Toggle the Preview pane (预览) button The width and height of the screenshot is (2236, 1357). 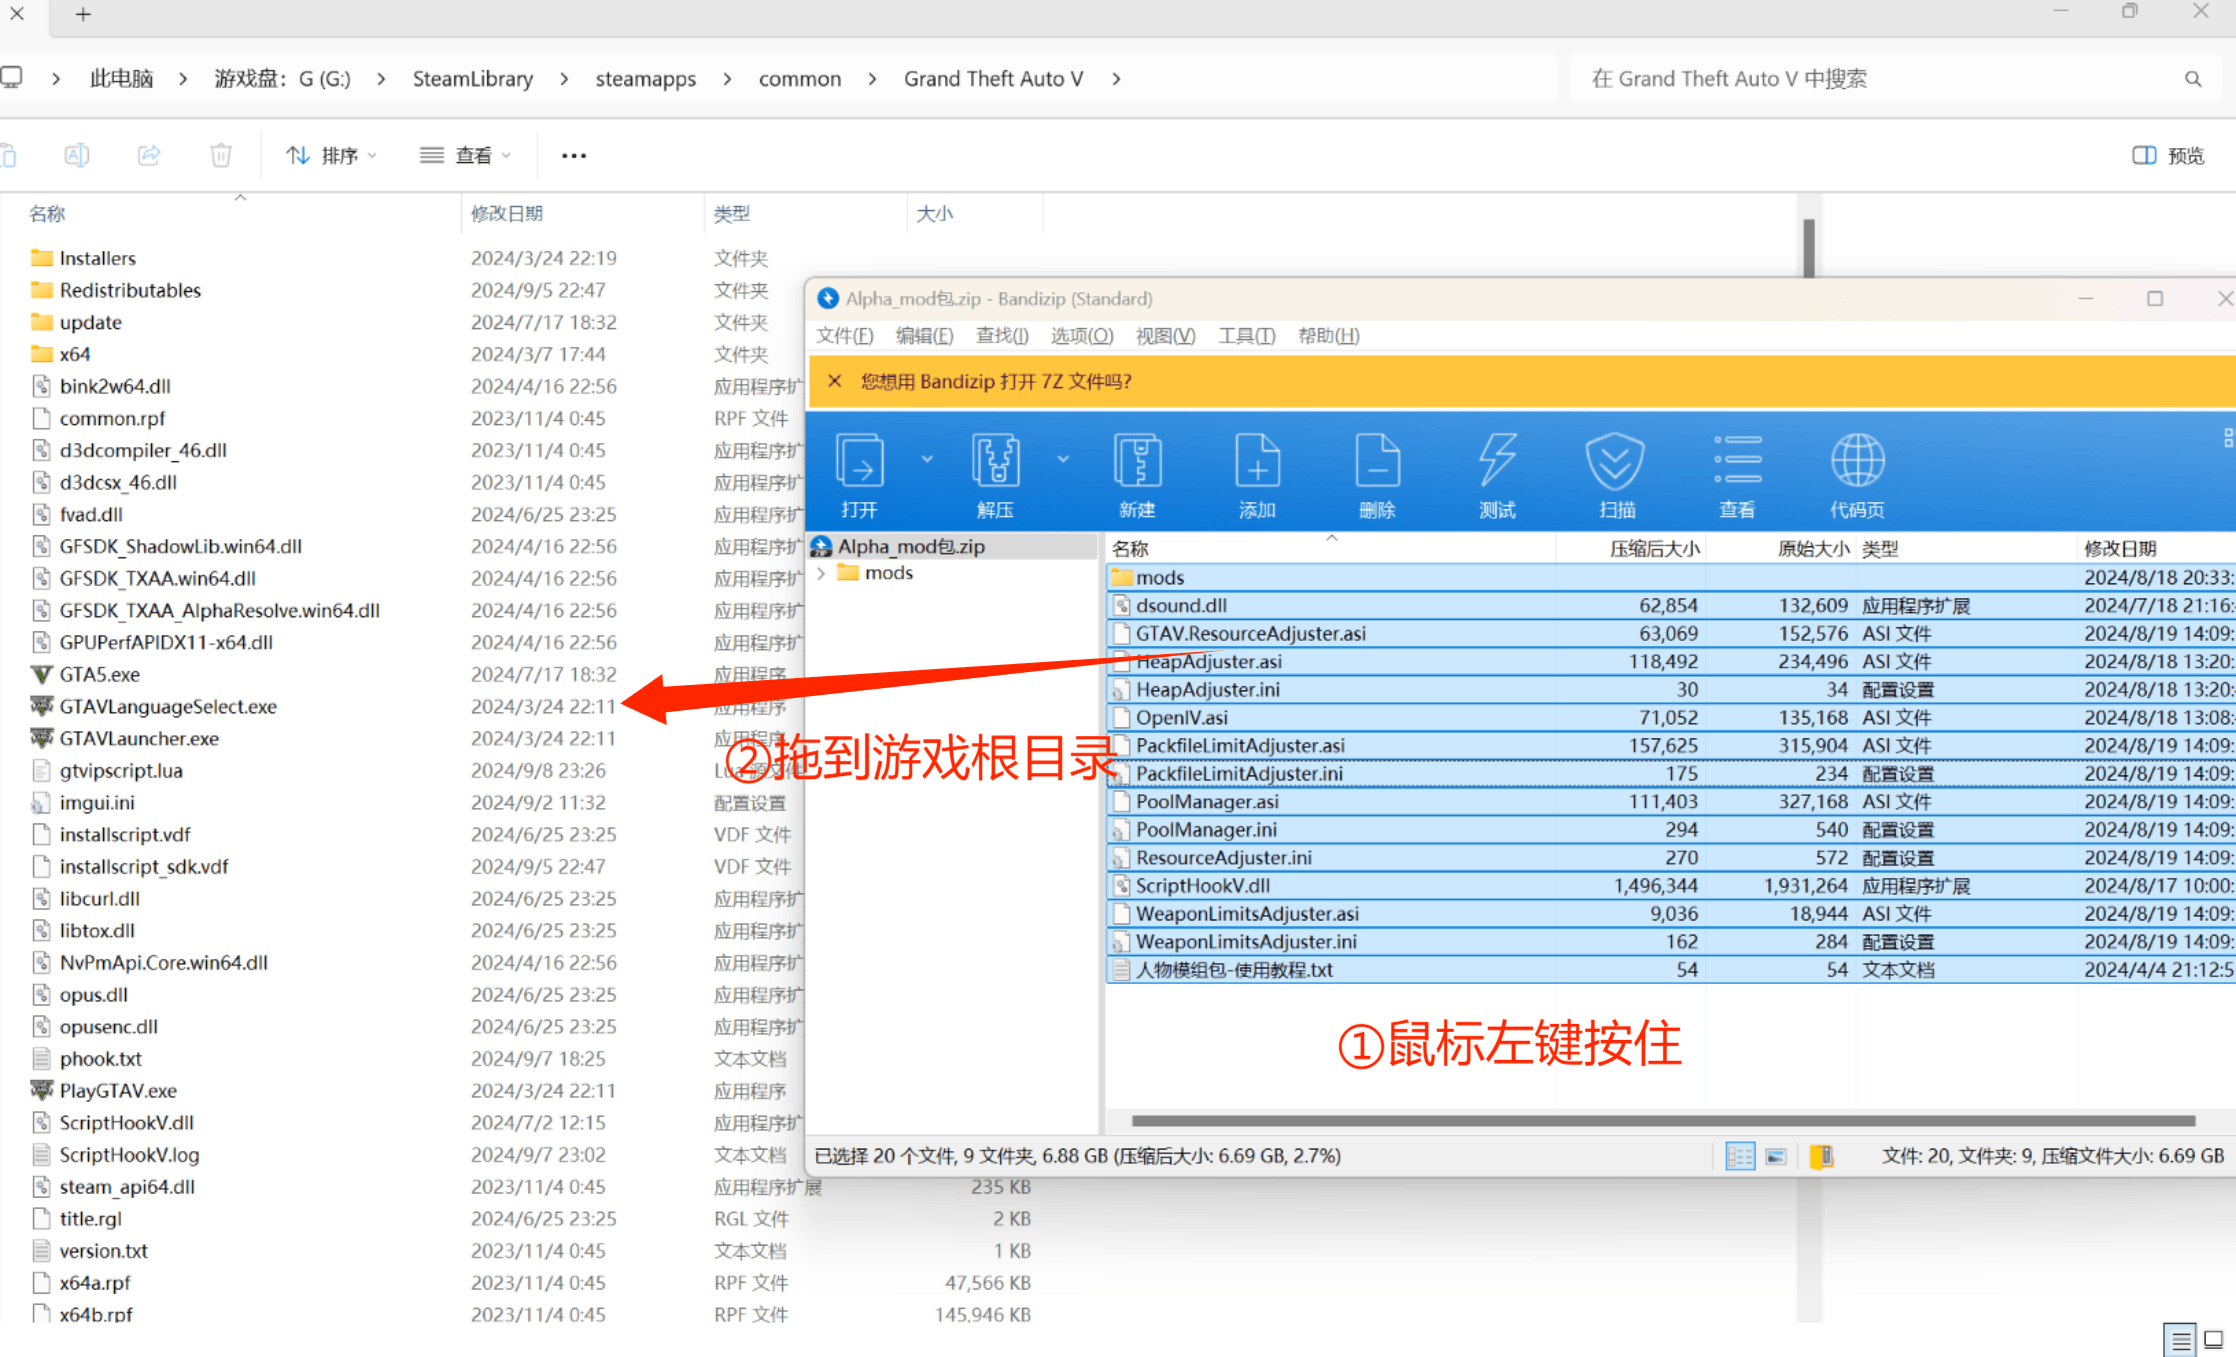point(2168,155)
